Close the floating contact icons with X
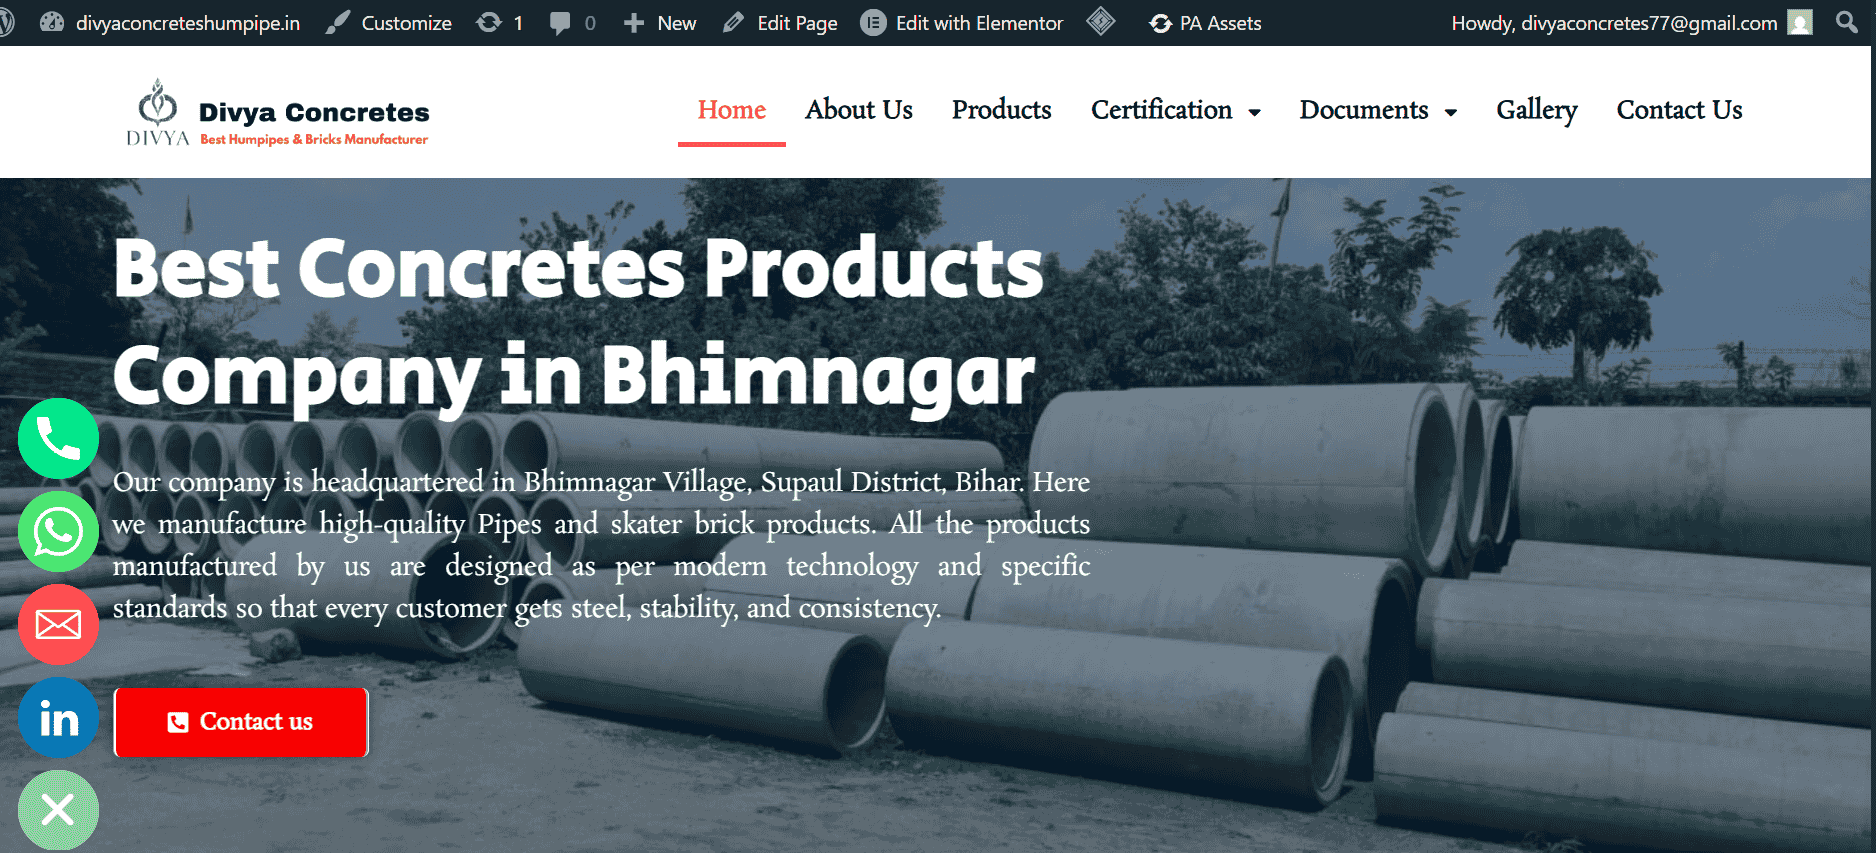Viewport: 1876px width, 853px height. [x=58, y=810]
